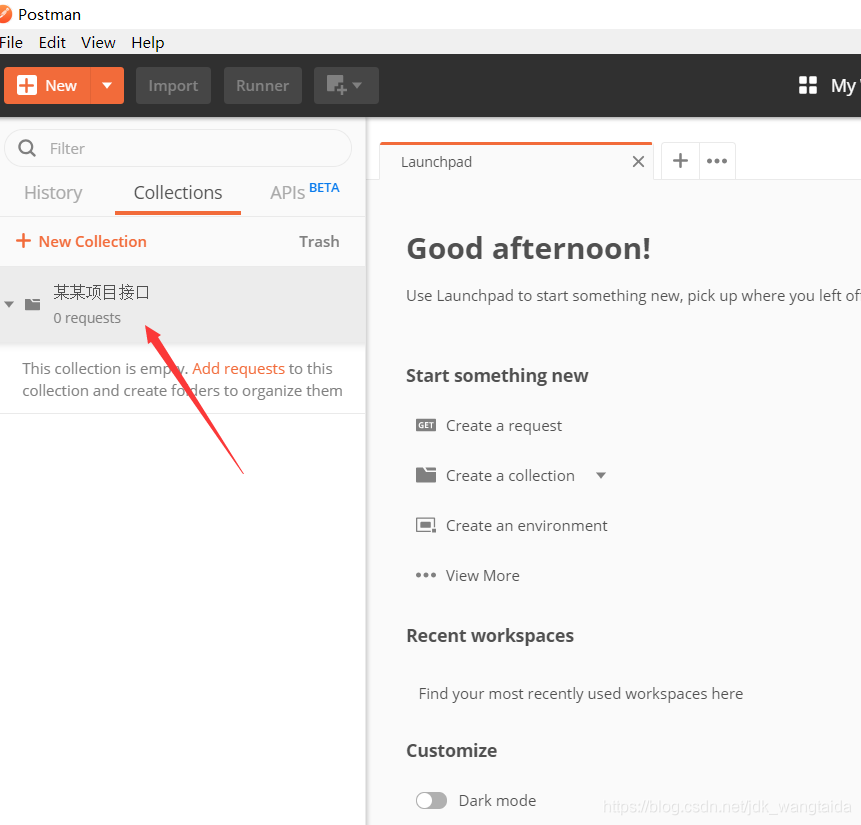The image size is (861, 825).
Task: Click the Import button
Action: tap(173, 86)
